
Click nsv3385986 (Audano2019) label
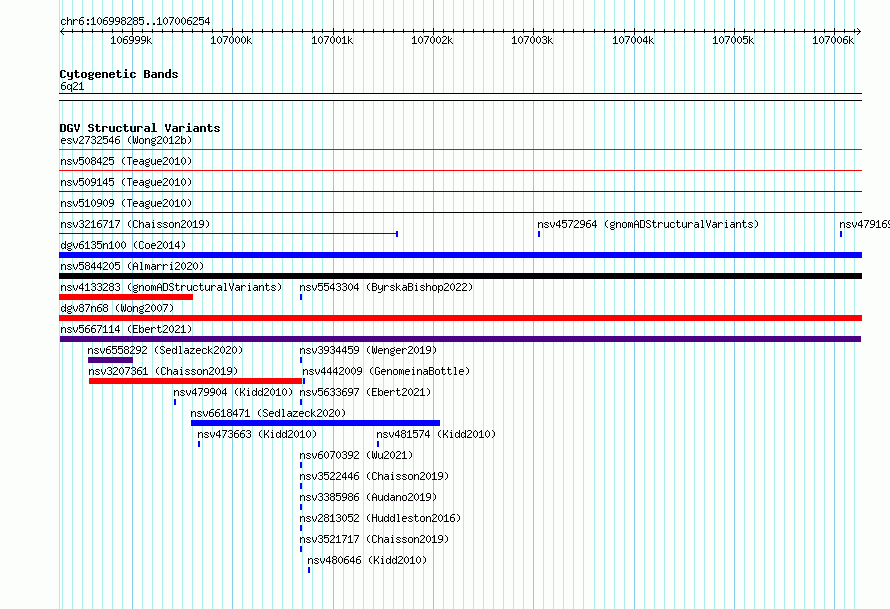[x=368, y=497]
